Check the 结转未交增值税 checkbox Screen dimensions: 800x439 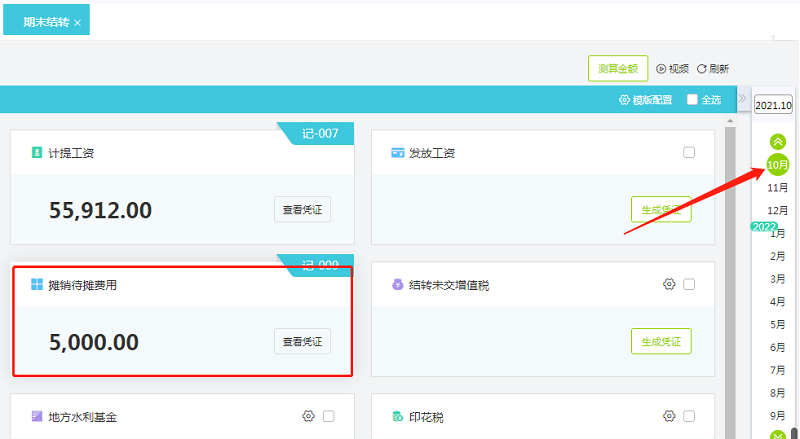pyautogui.click(x=689, y=284)
